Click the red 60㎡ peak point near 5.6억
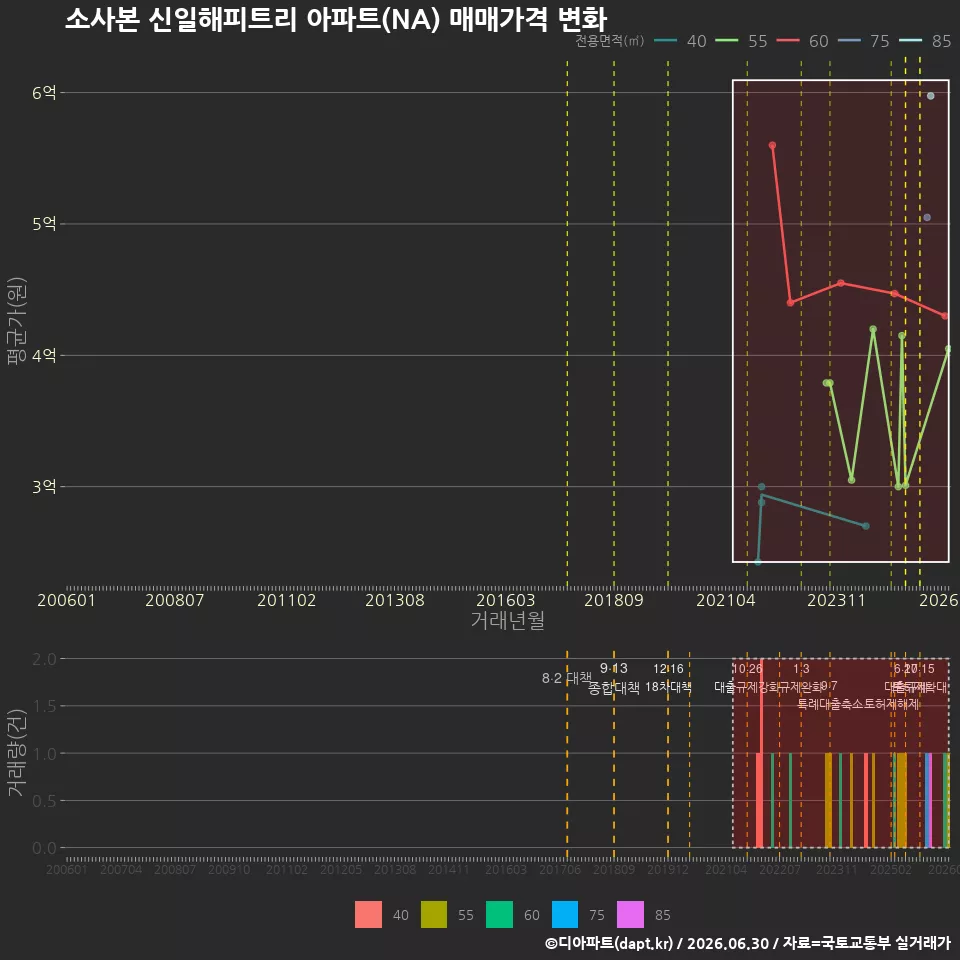The width and height of the screenshot is (960, 960). (772, 145)
